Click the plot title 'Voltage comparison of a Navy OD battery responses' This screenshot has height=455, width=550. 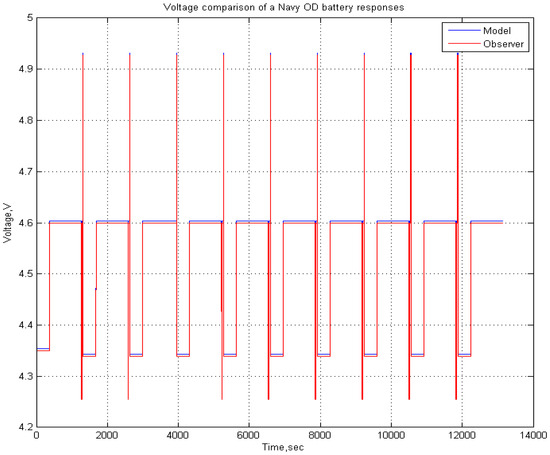click(x=283, y=8)
